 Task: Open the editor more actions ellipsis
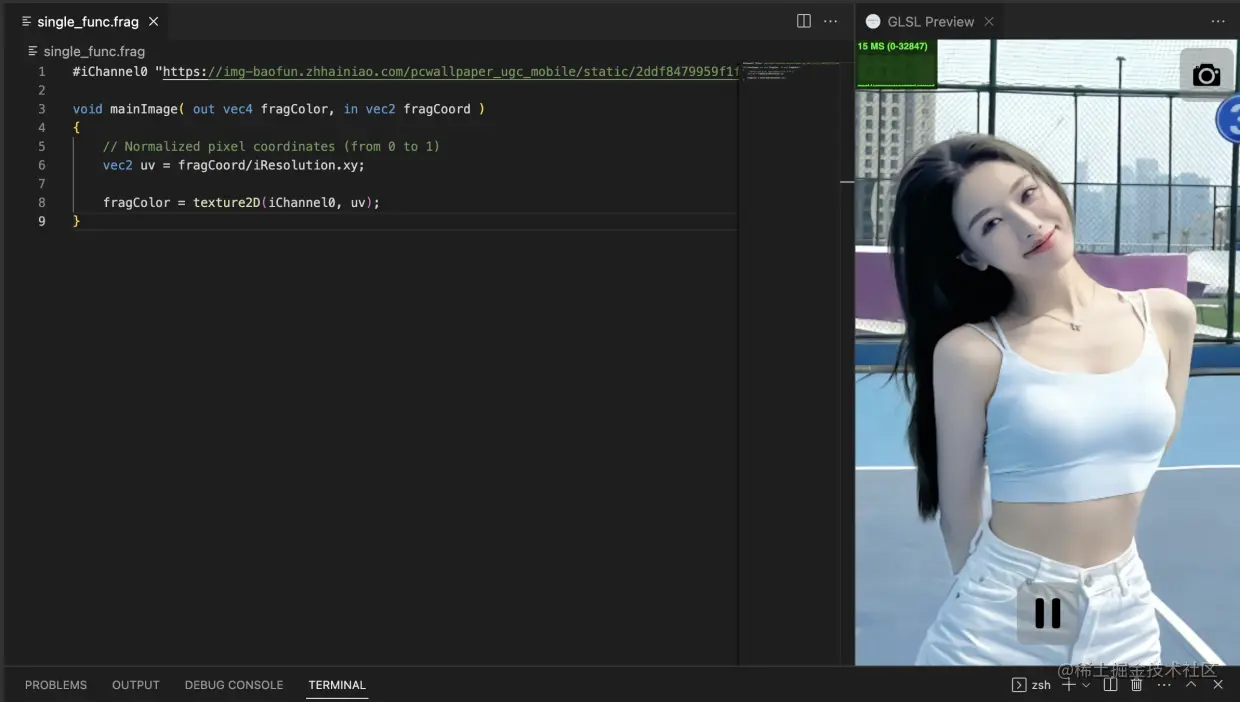coord(830,21)
